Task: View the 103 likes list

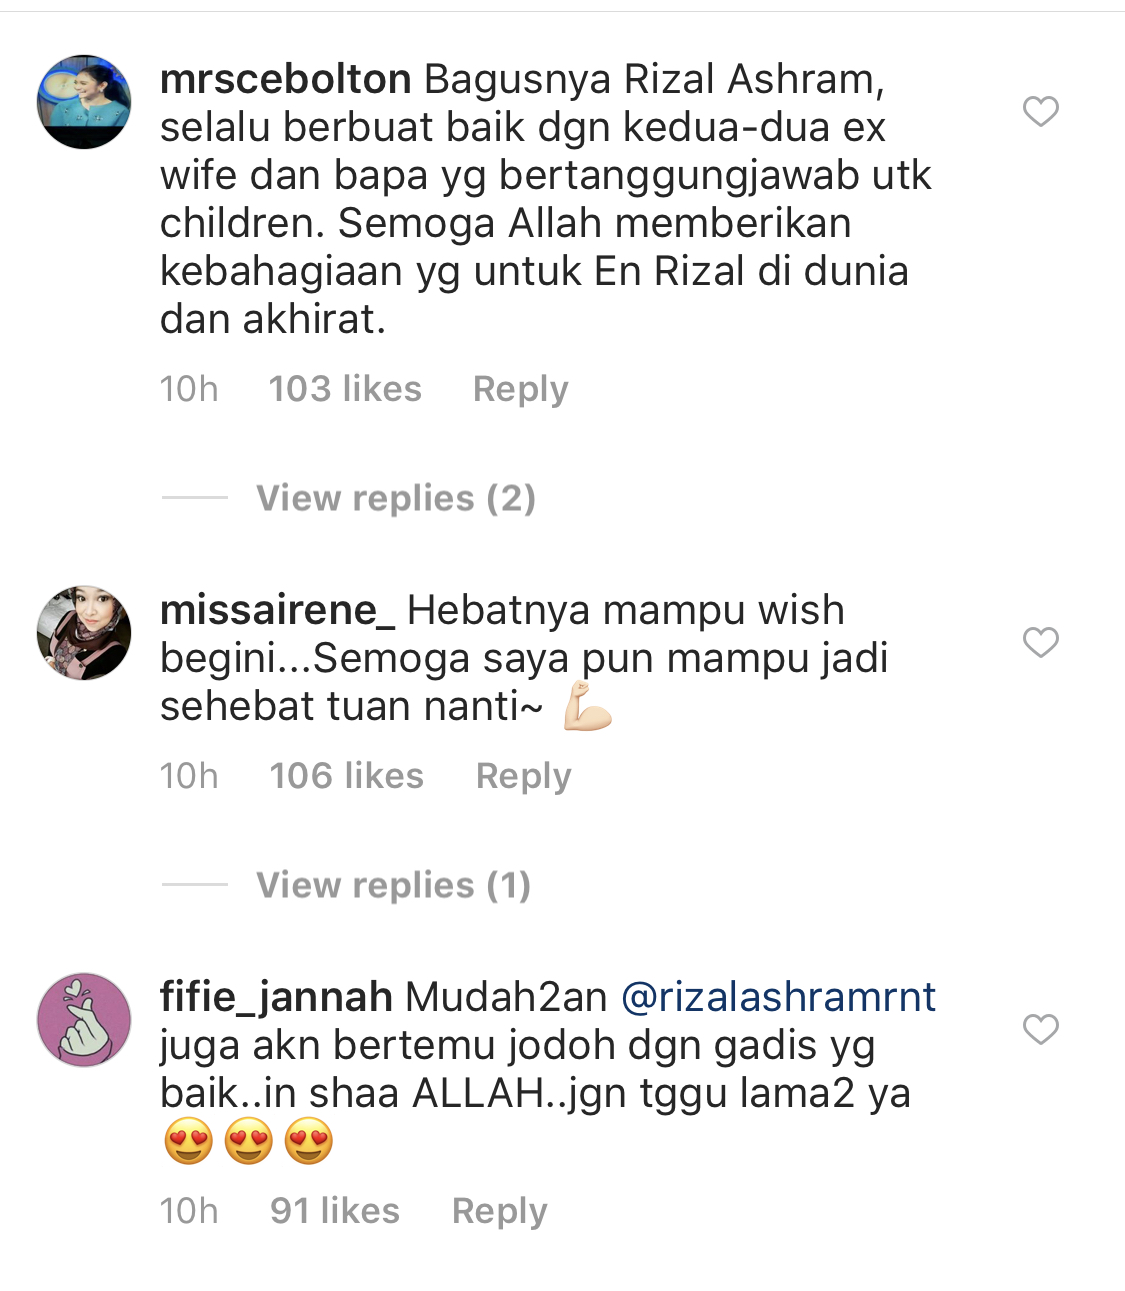Action: pyautogui.click(x=345, y=389)
